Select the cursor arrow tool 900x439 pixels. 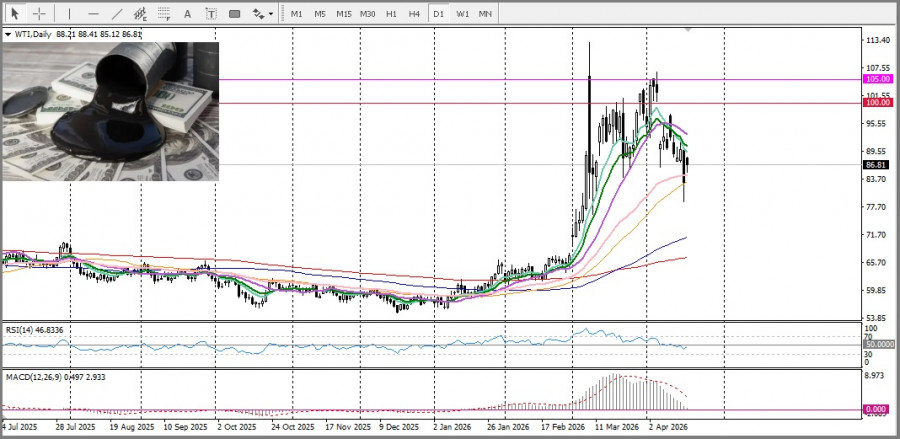15,14
